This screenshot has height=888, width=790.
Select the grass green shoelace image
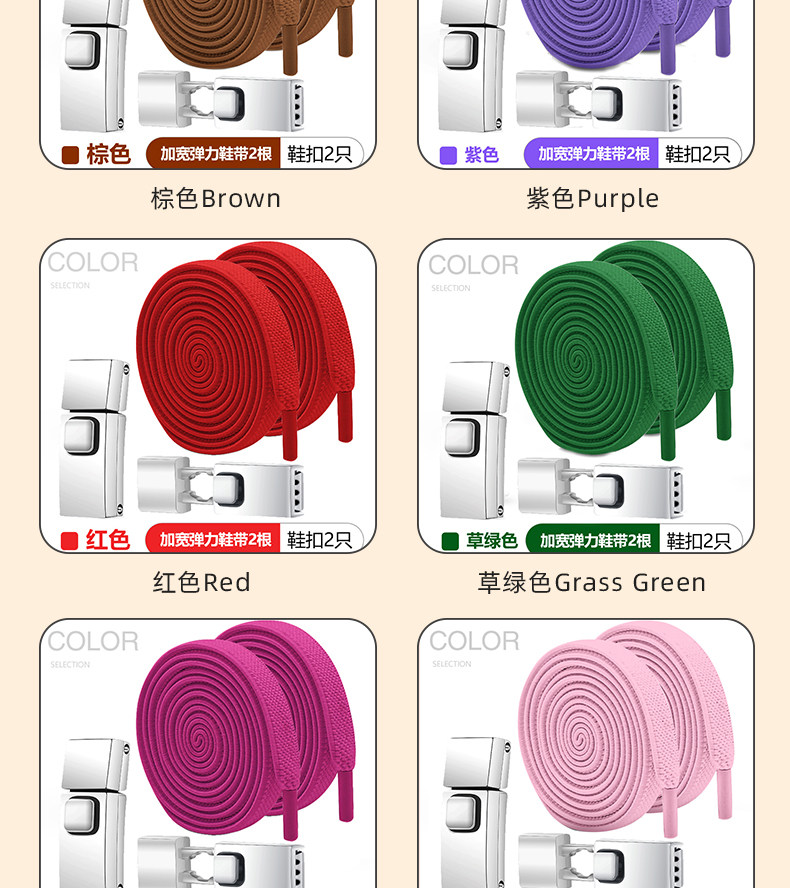586,396
